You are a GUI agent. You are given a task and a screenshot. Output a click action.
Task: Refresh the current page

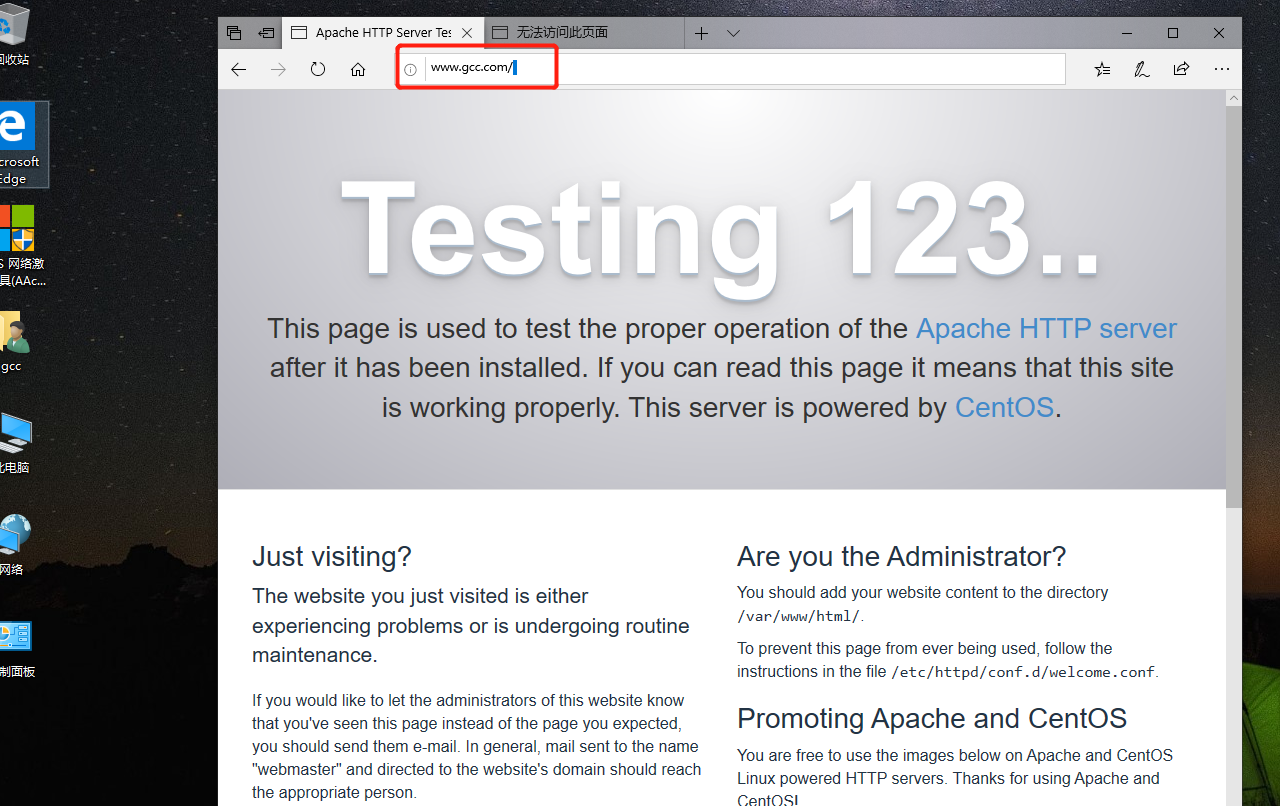coord(318,69)
